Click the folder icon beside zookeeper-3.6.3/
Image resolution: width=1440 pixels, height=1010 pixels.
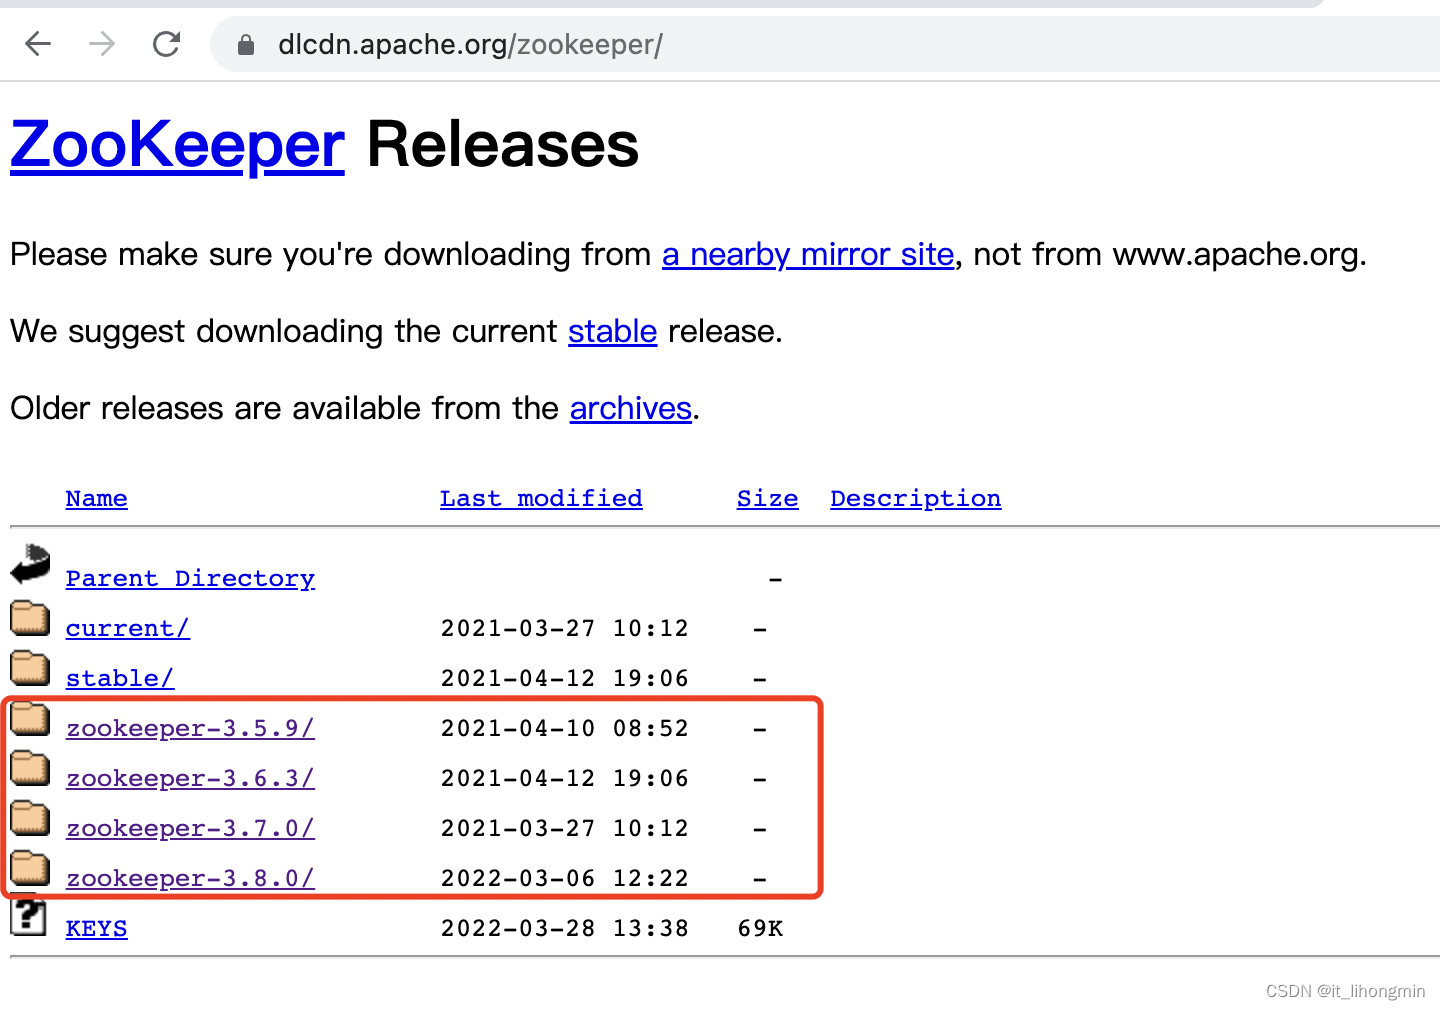pos(30,768)
